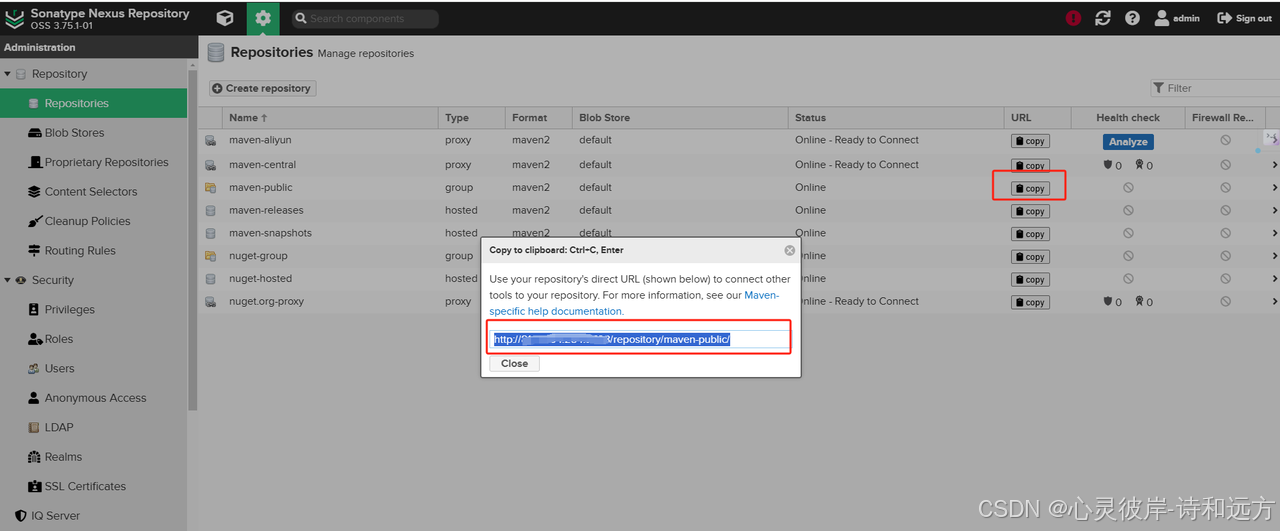Click Create repository button
Viewport: 1280px width, 531px height.
pos(262,88)
